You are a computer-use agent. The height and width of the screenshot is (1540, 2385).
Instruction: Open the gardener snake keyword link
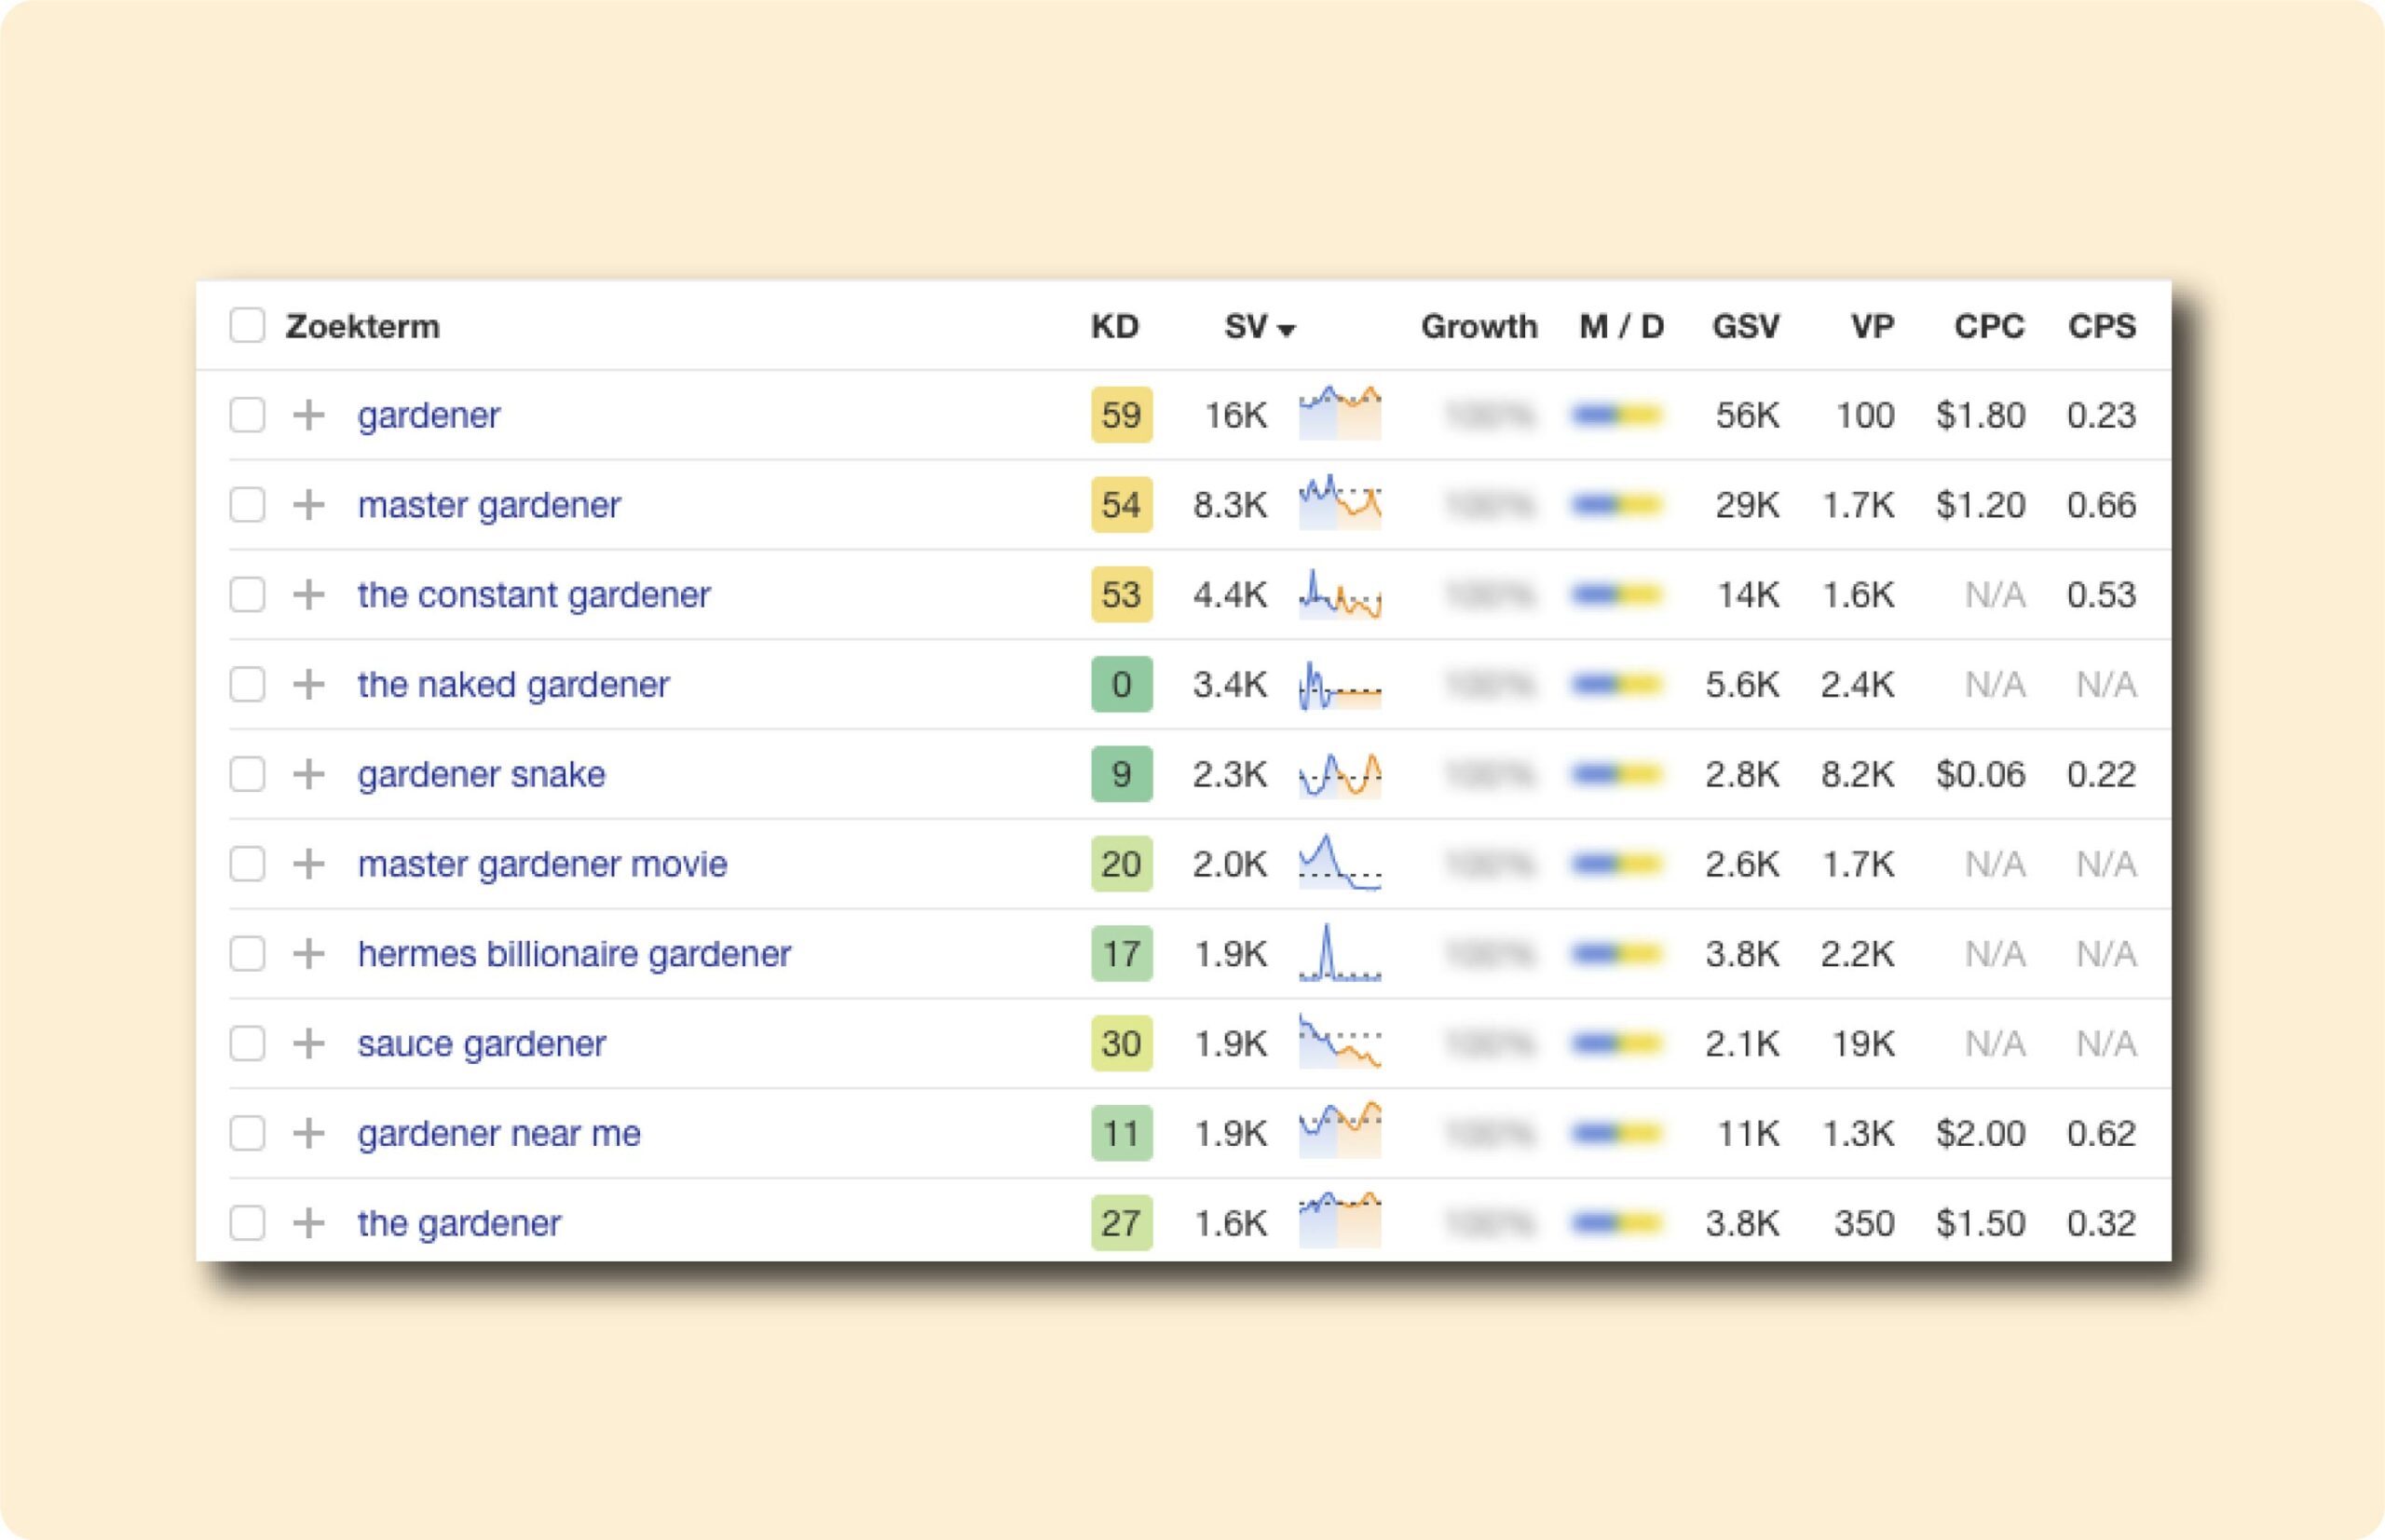pos(481,774)
